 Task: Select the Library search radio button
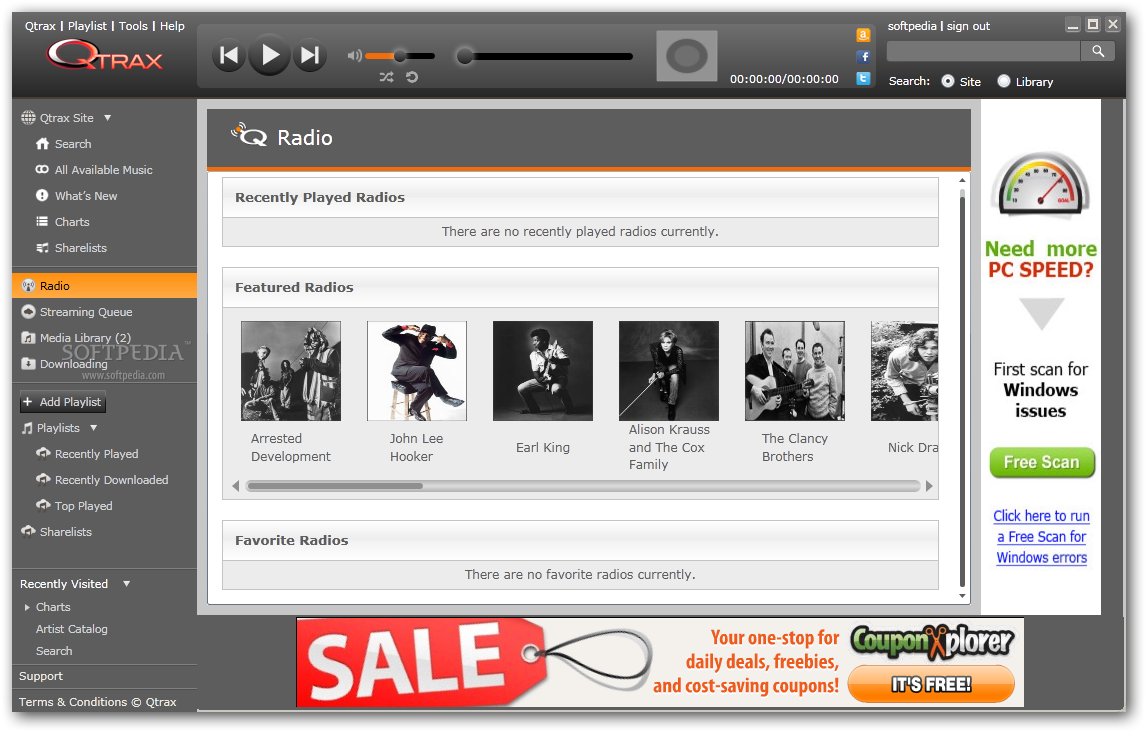1004,81
